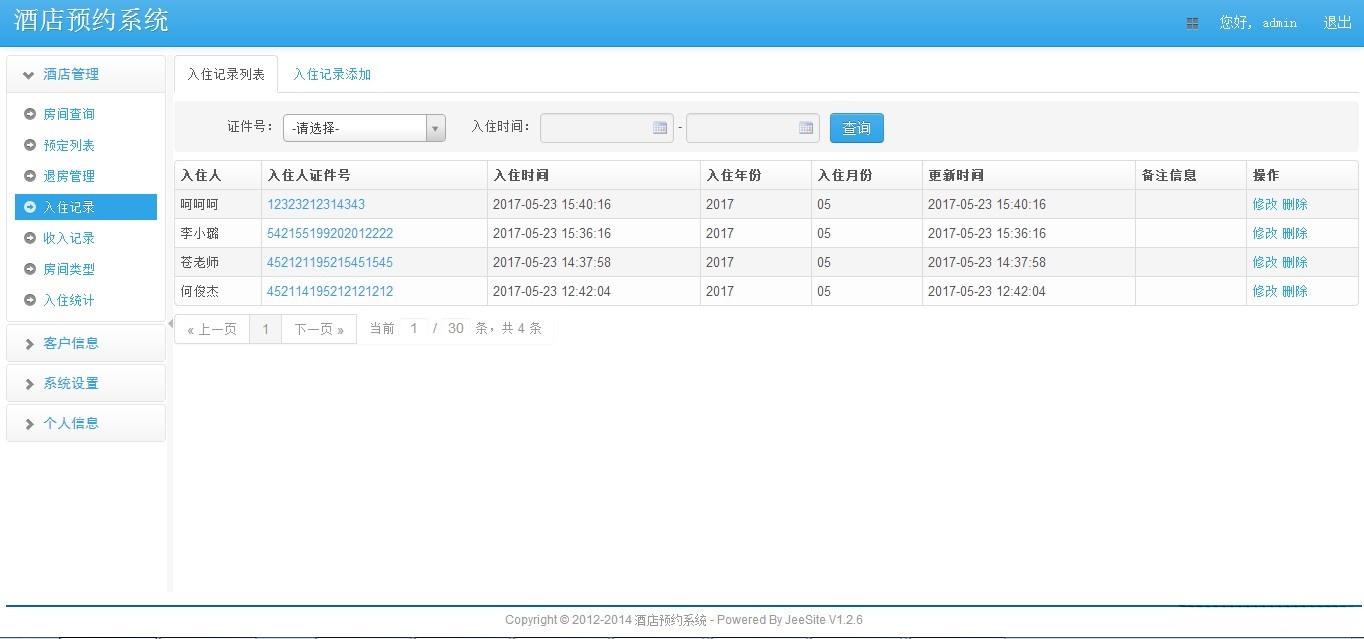Open 房间类型 in the sidebar
The width and height of the screenshot is (1364, 639).
[69, 269]
